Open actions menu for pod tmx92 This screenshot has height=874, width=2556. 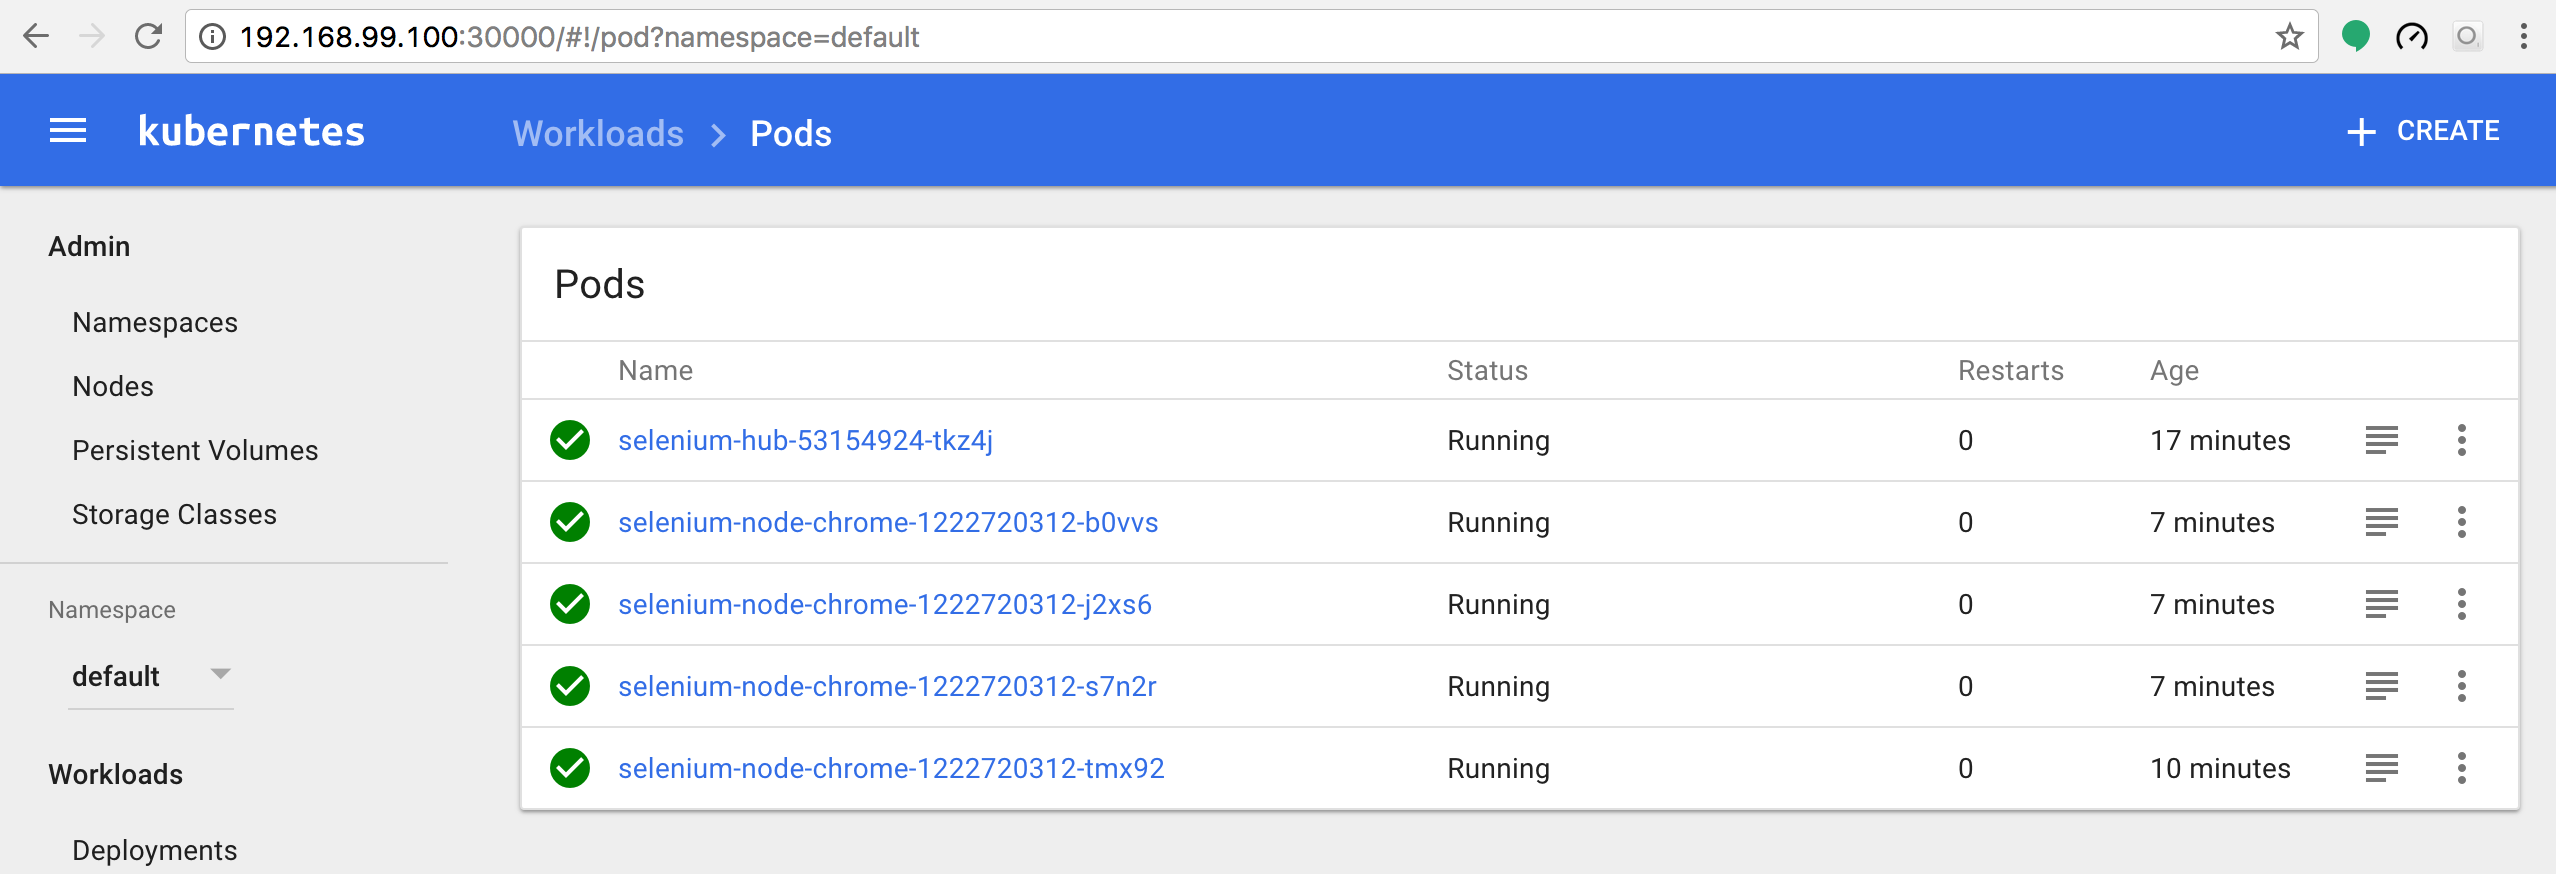pyautogui.click(x=2462, y=768)
